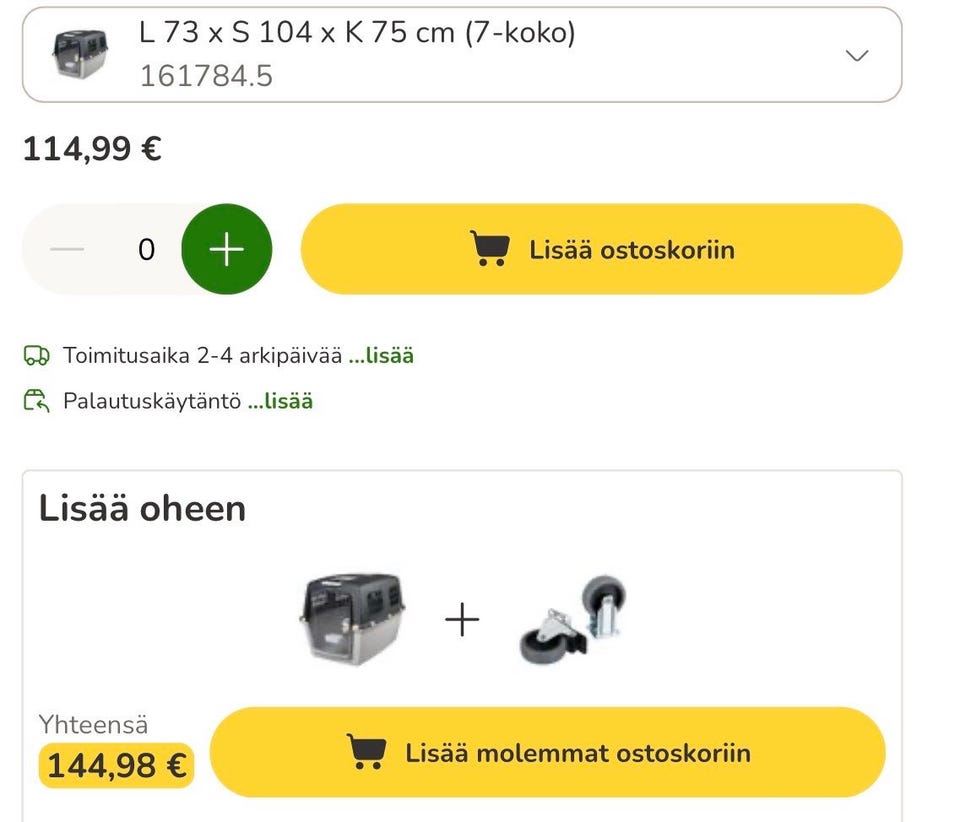960x822 pixels.
Task: Click the quantity field showing 0
Action: [x=146, y=249]
